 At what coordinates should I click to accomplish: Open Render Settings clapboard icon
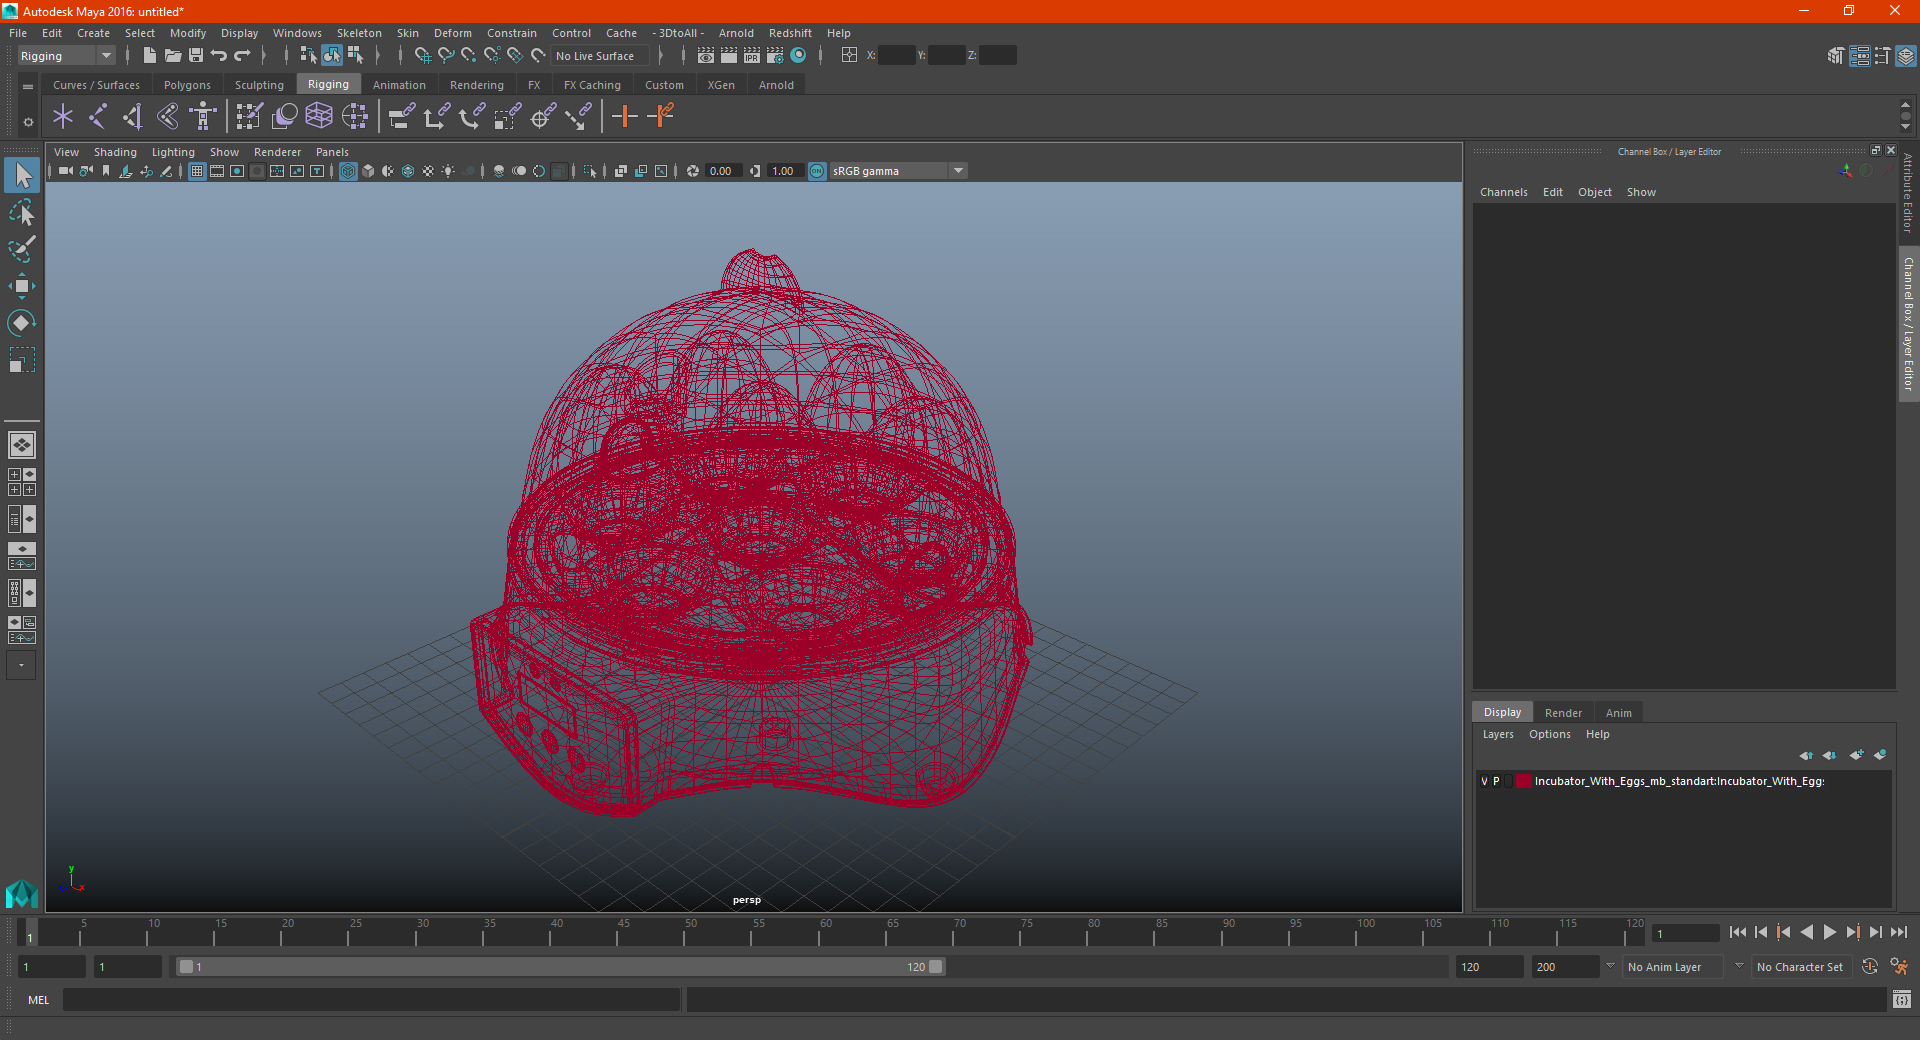[775, 56]
